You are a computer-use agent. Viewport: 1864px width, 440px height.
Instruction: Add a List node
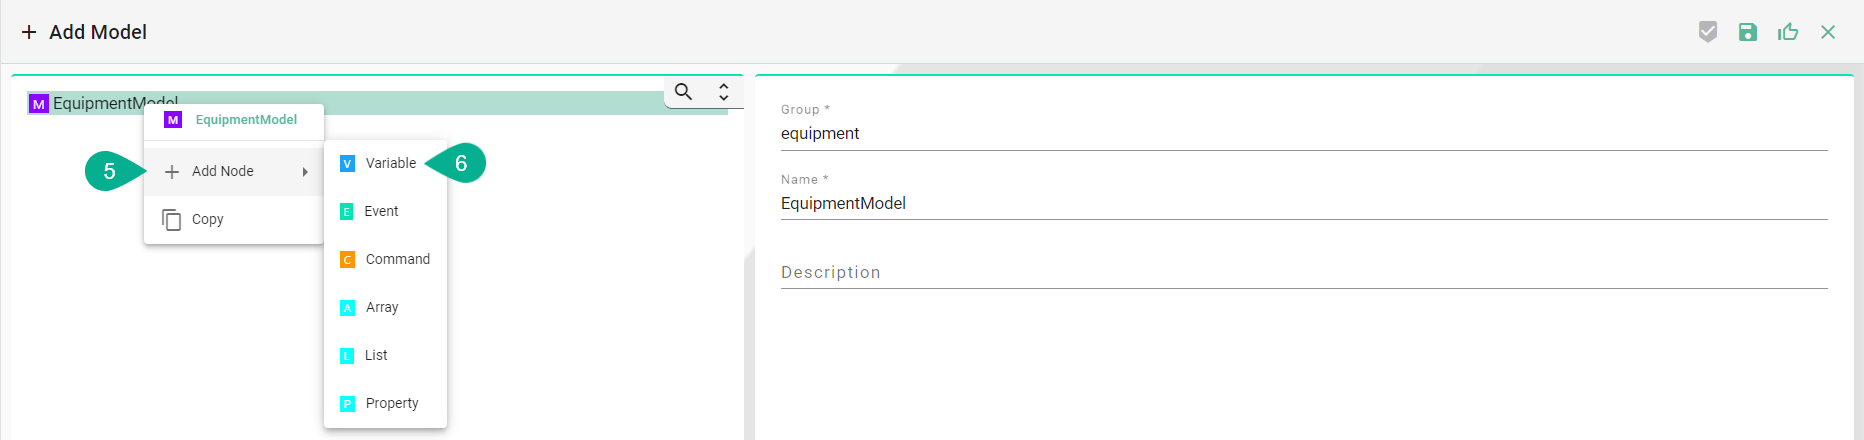(375, 355)
